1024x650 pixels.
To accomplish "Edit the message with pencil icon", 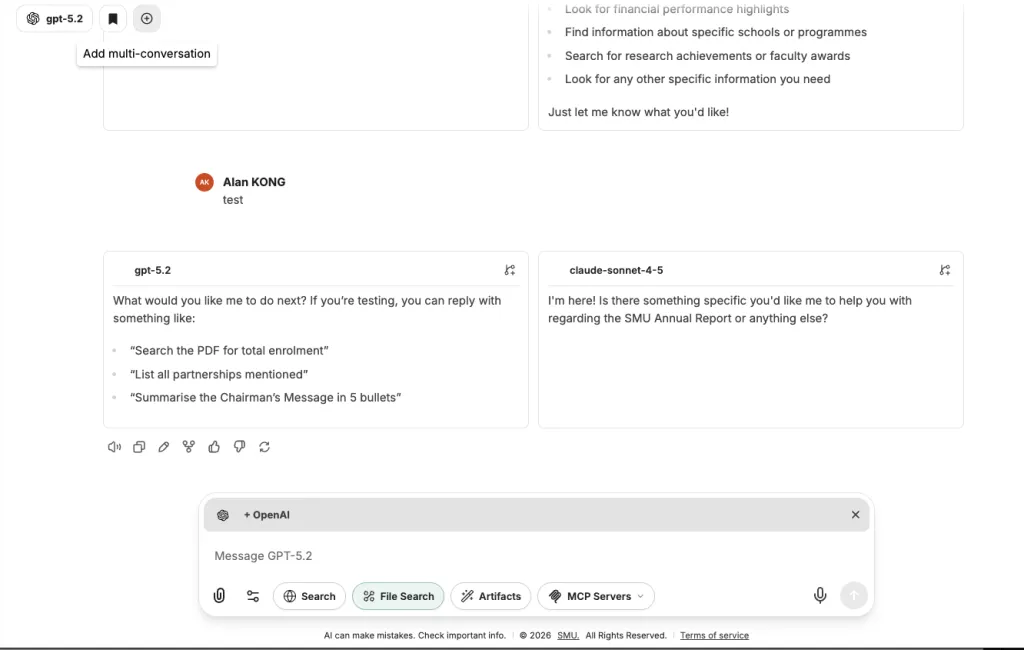I will (x=164, y=447).
